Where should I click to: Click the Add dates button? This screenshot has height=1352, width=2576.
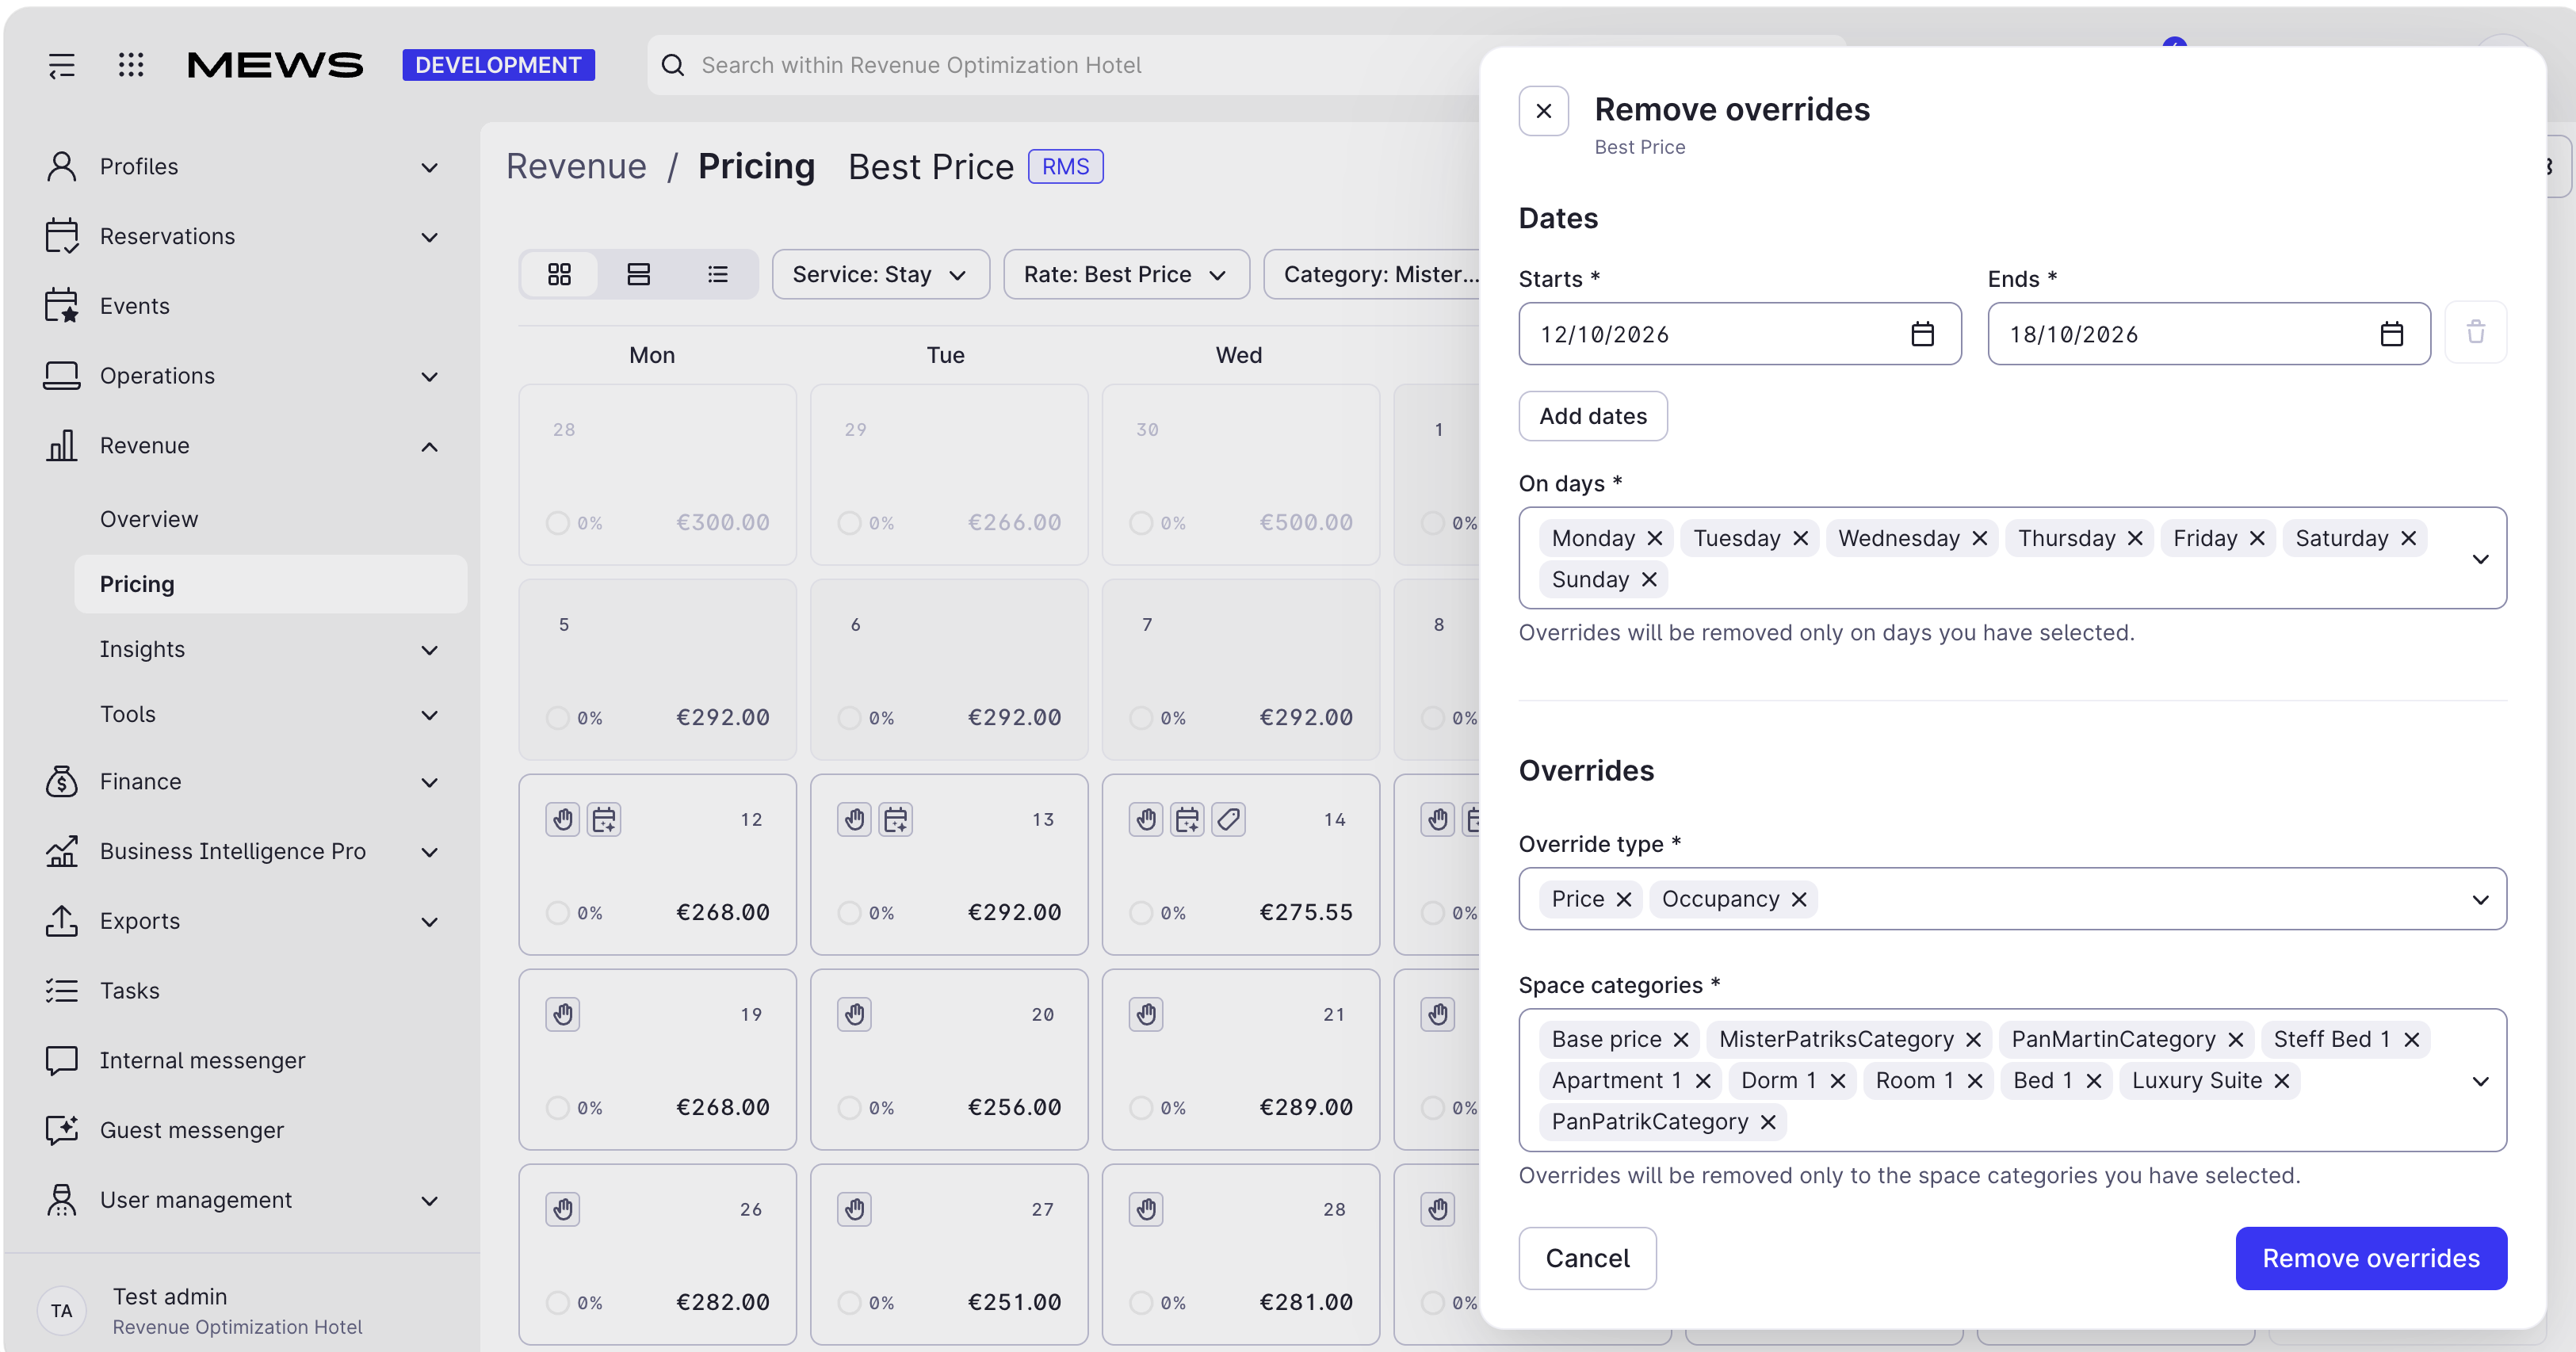1593,416
